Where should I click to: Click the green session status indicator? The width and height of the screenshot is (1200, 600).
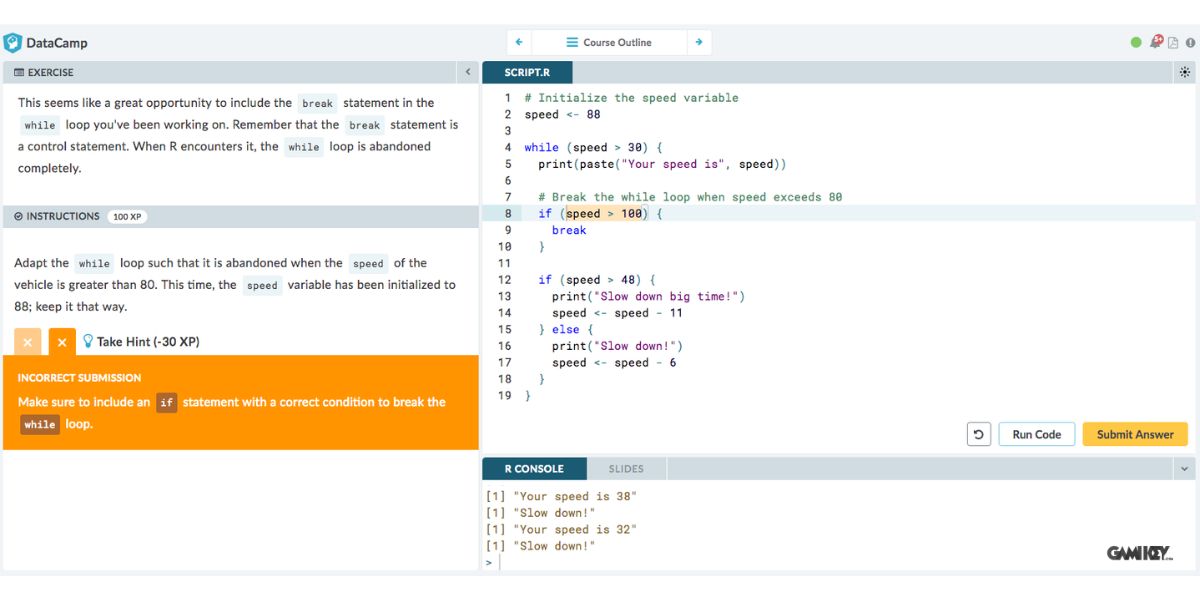click(1136, 43)
